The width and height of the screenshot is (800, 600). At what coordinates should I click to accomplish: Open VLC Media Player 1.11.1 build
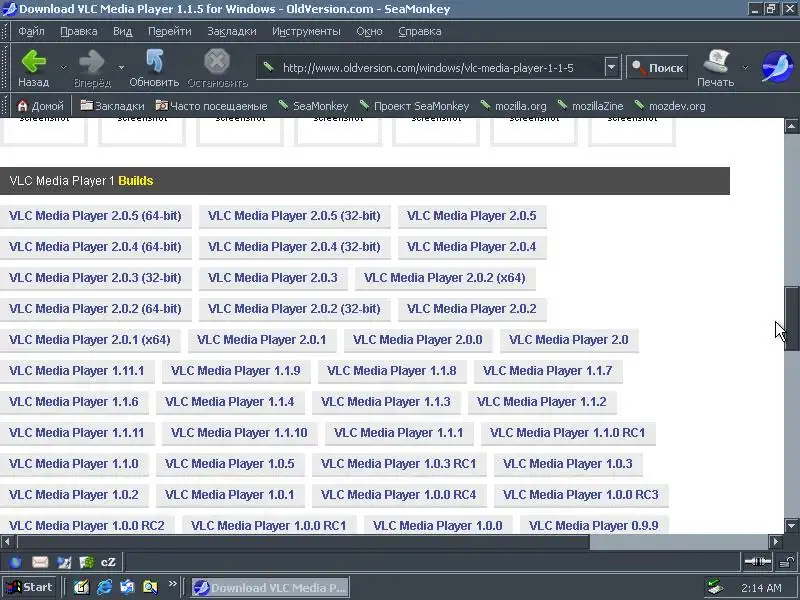click(77, 371)
